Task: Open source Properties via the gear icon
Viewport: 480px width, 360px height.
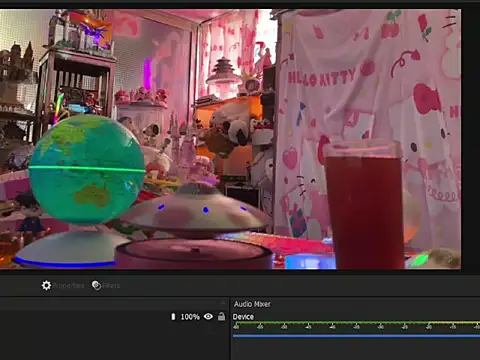Action: 46,285
